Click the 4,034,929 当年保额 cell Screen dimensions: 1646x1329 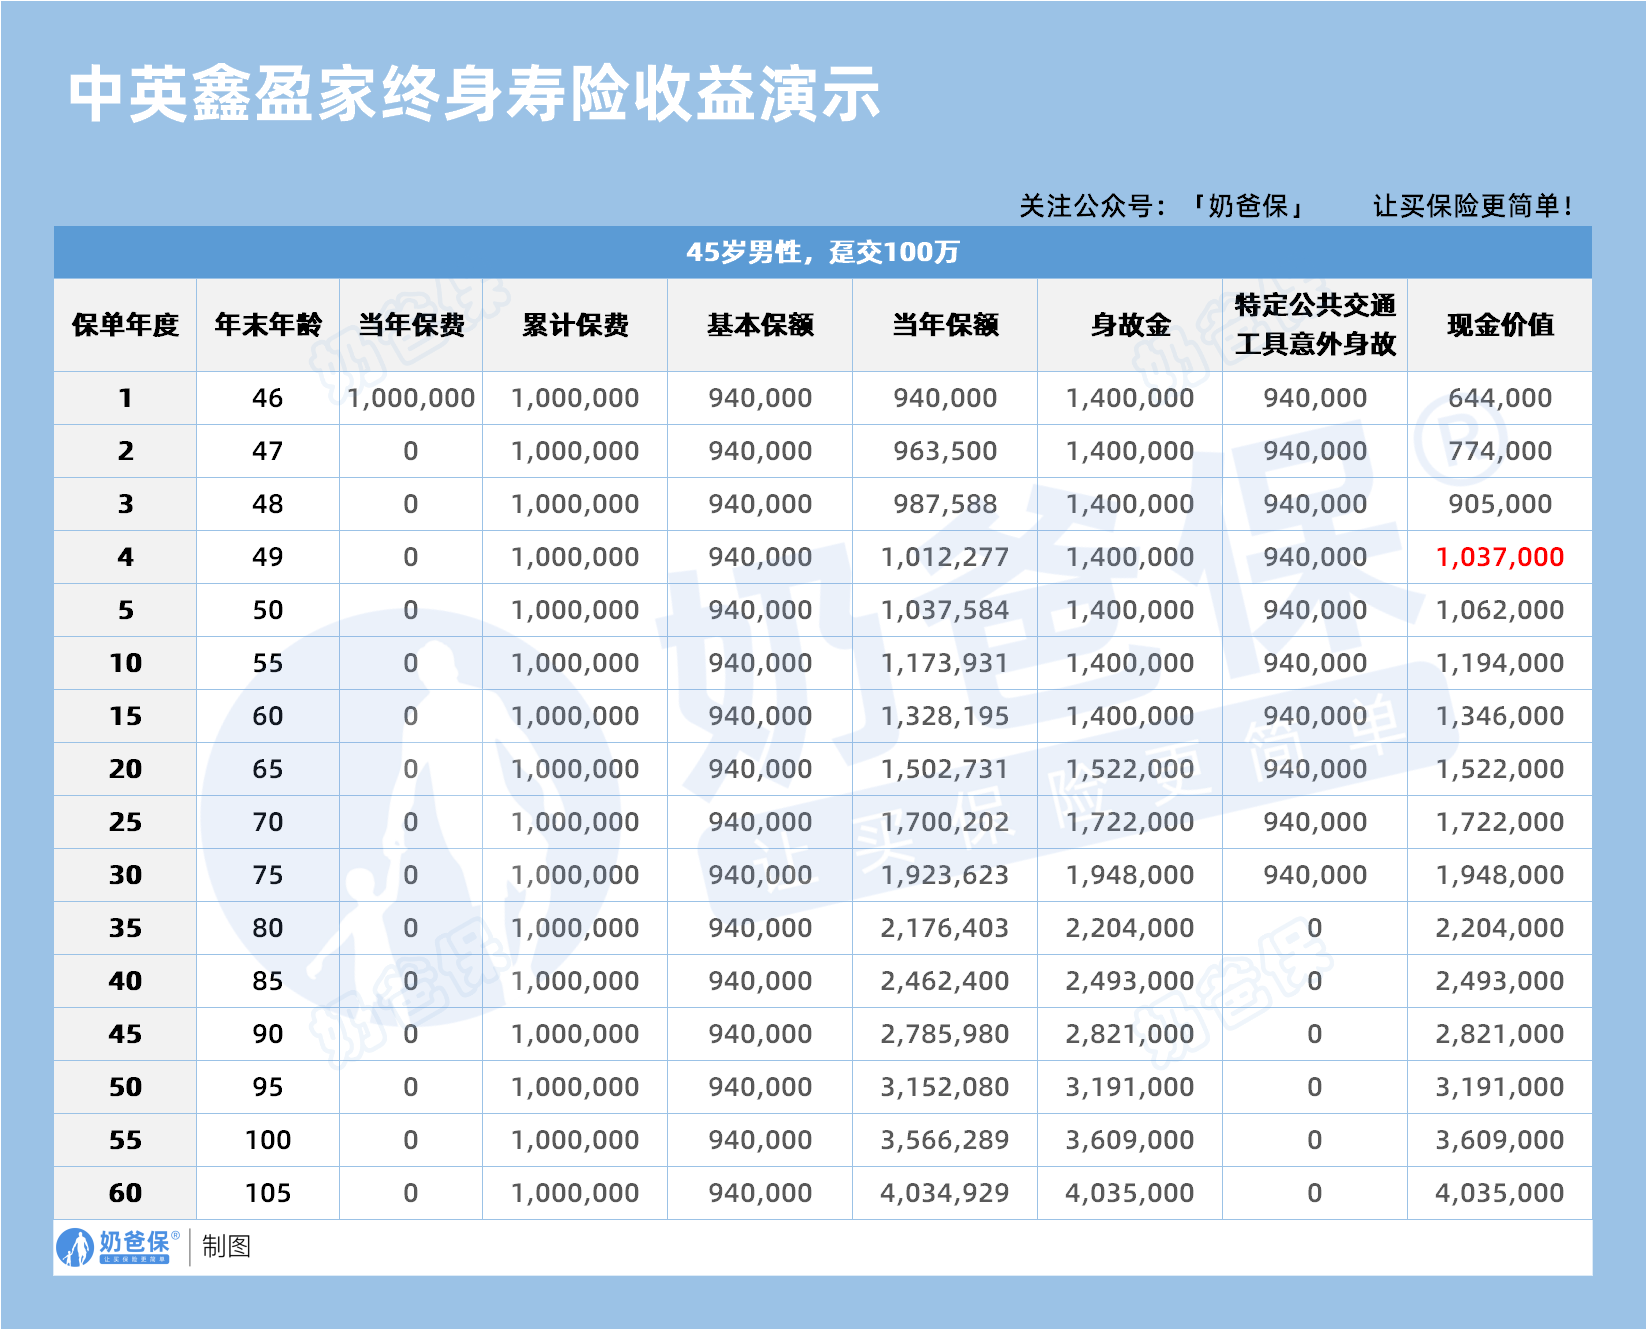click(x=945, y=1193)
